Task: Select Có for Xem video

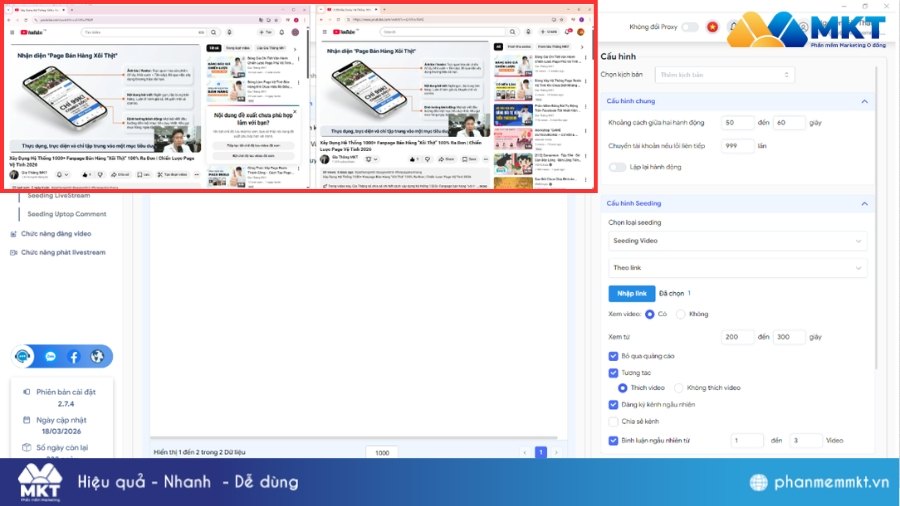Action: [x=650, y=314]
